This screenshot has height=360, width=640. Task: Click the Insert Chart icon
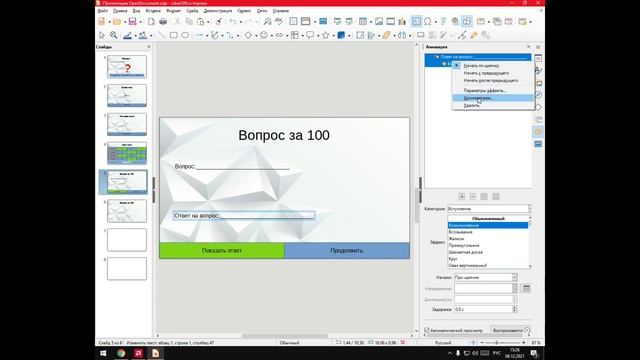[x=402, y=22]
